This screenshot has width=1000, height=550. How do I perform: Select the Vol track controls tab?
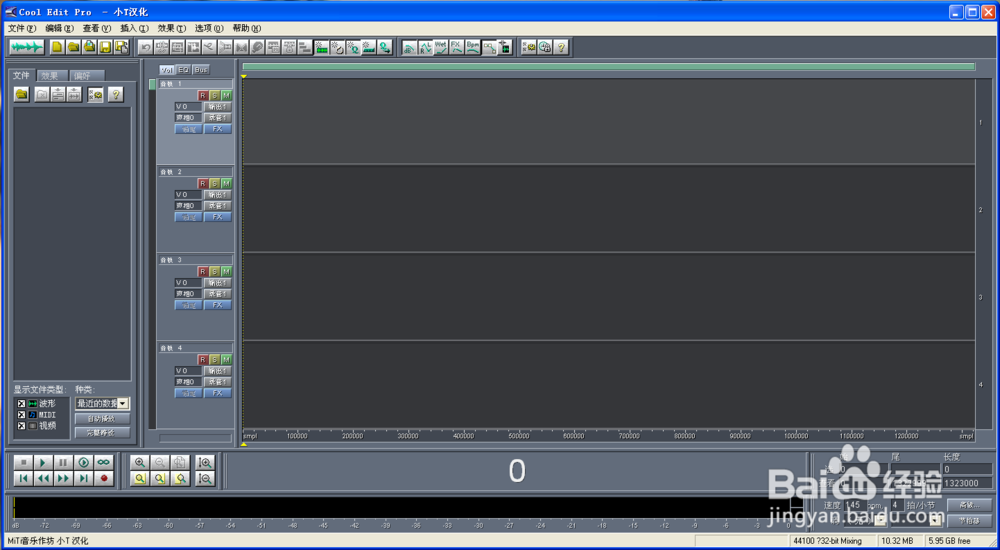[166, 70]
